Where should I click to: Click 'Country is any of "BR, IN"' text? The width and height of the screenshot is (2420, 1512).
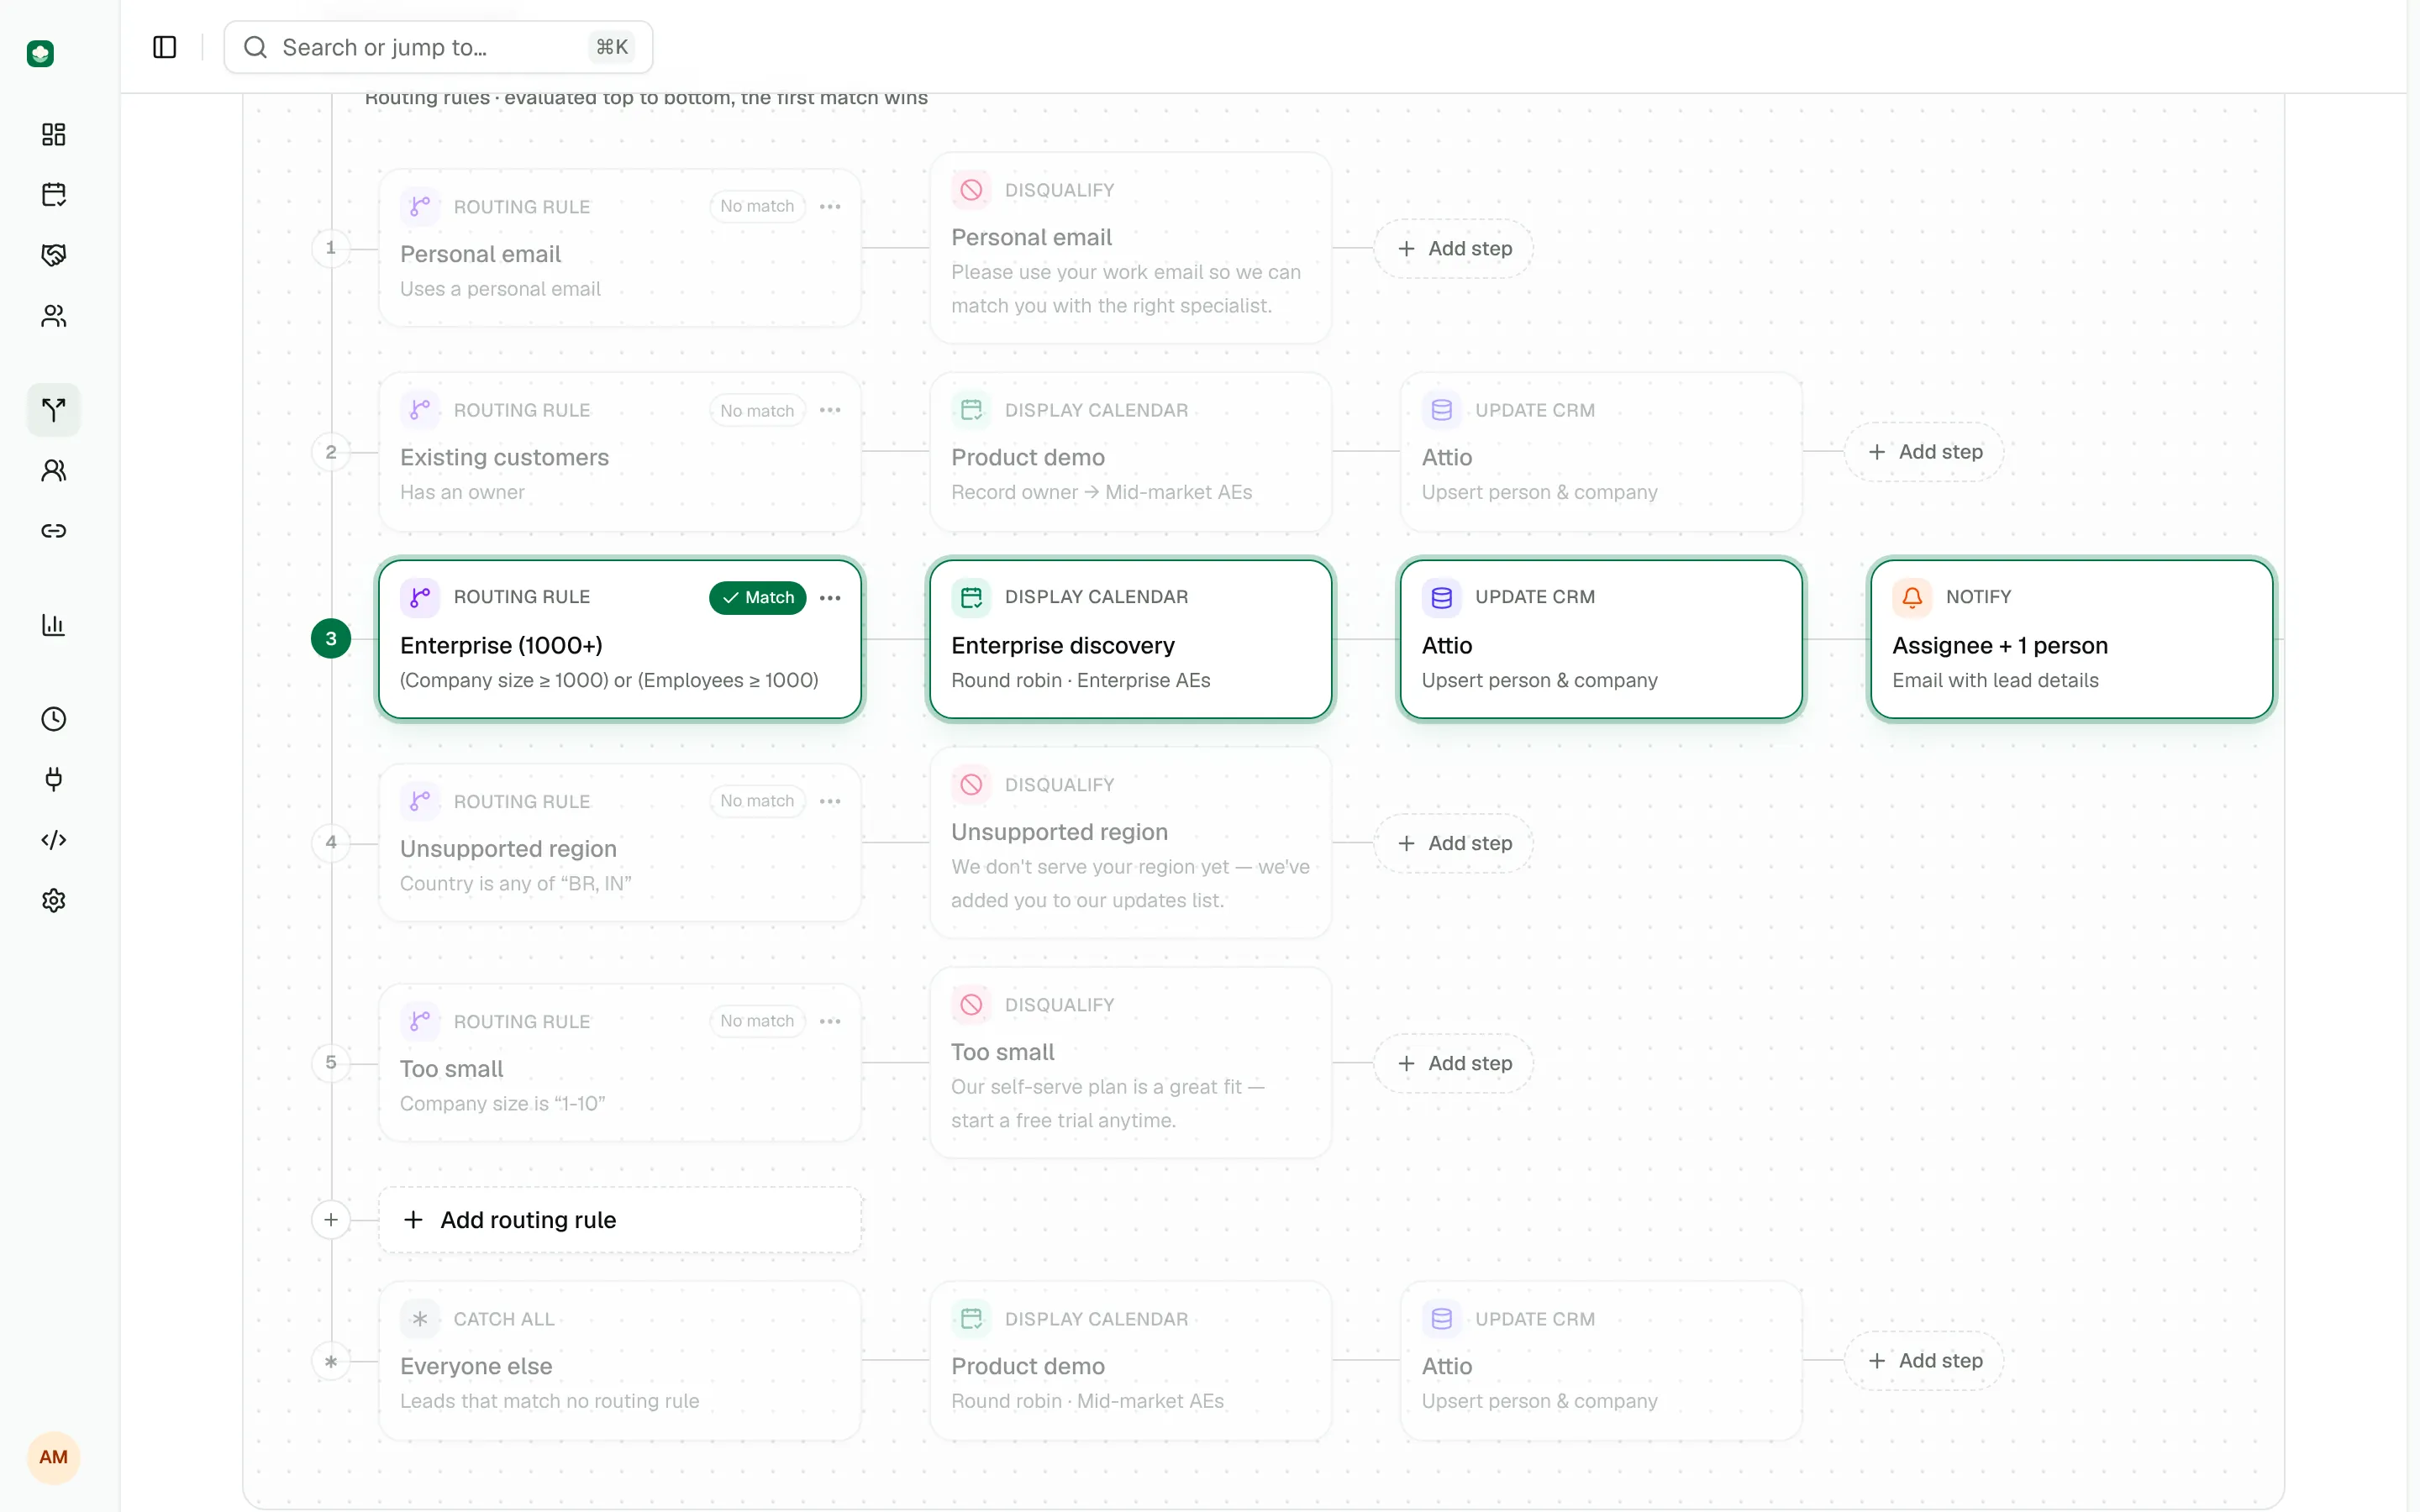coord(516,884)
